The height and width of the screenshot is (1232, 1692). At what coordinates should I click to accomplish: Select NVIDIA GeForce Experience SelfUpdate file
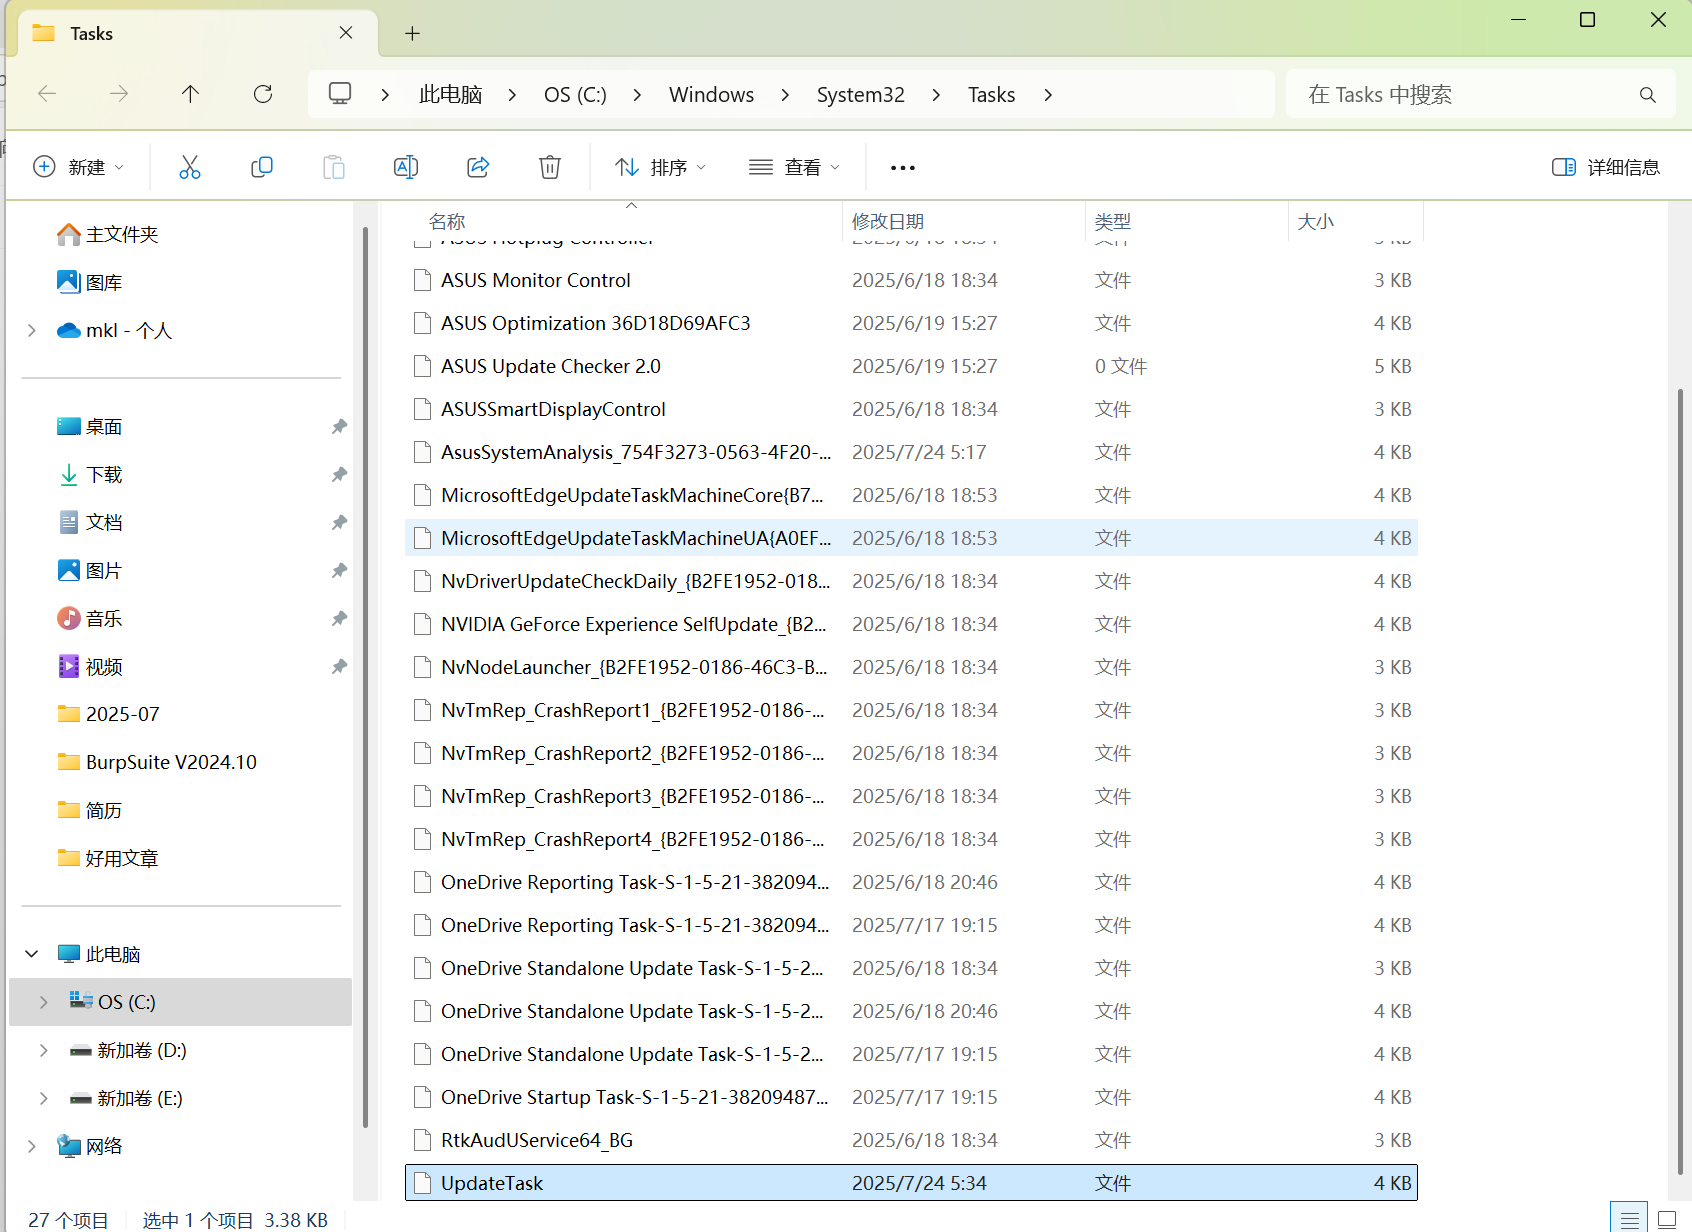tap(911, 624)
